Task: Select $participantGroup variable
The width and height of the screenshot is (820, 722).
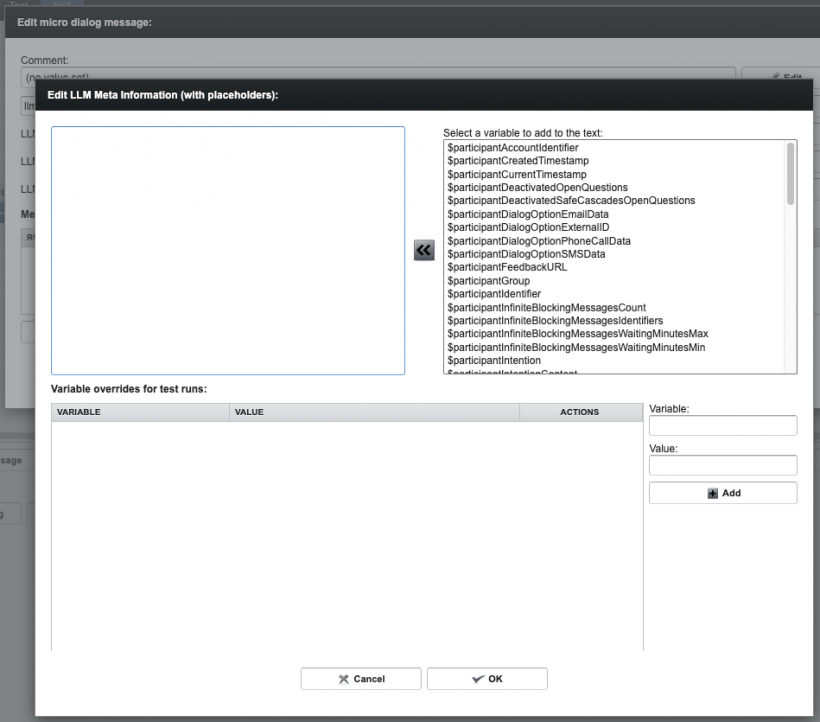Action: click(x=488, y=281)
